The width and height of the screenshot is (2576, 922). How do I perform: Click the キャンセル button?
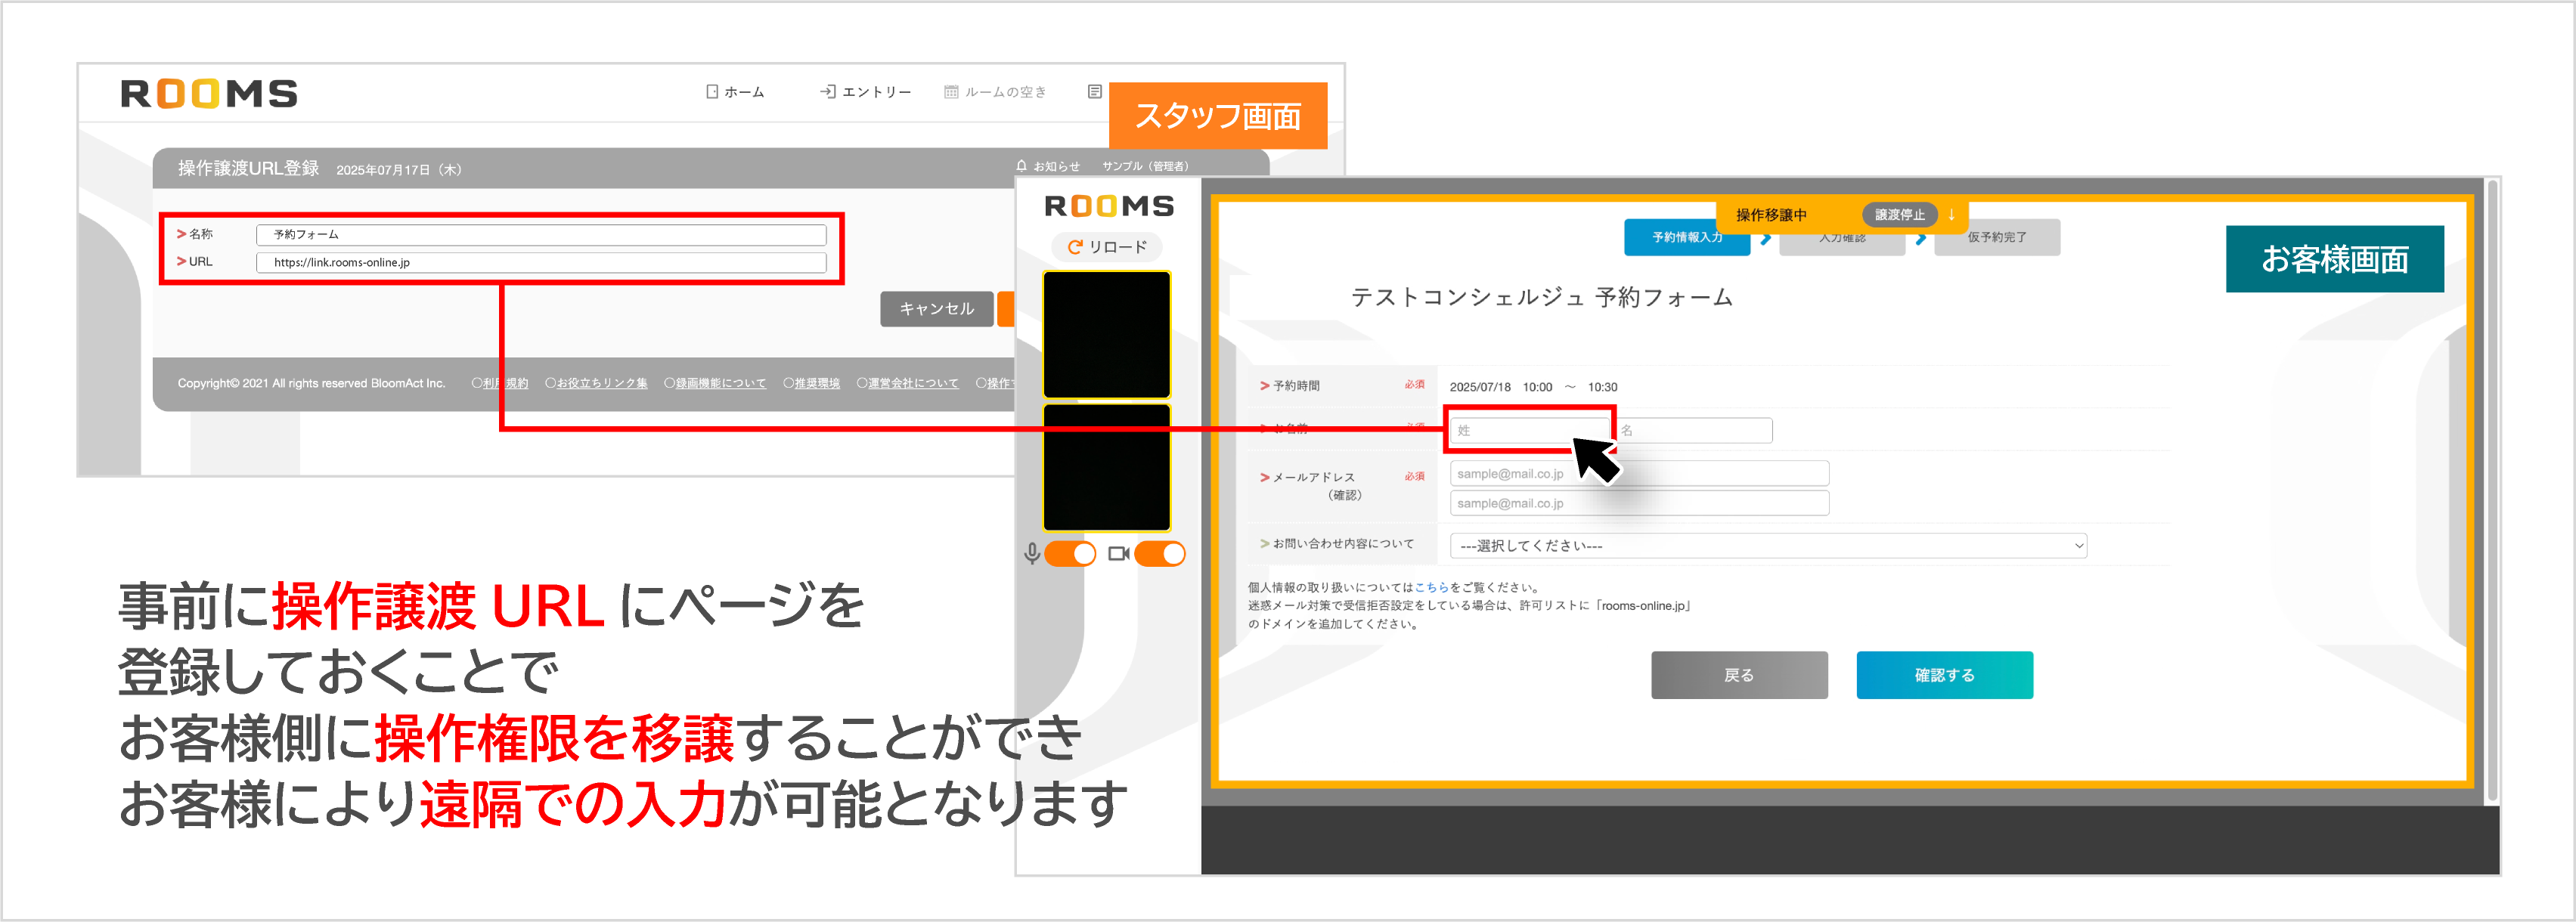pyautogui.click(x=937, y=309)
